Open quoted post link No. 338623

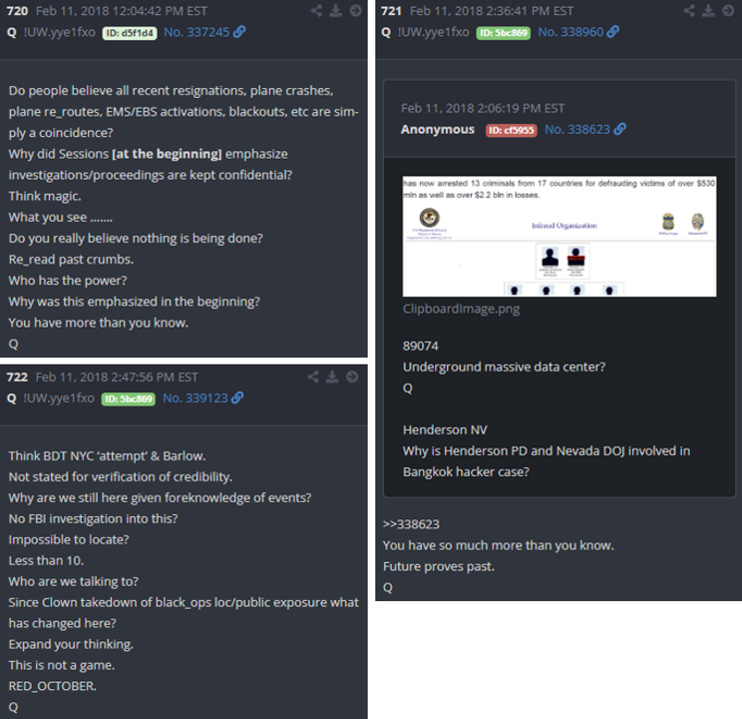pos(585,129)
